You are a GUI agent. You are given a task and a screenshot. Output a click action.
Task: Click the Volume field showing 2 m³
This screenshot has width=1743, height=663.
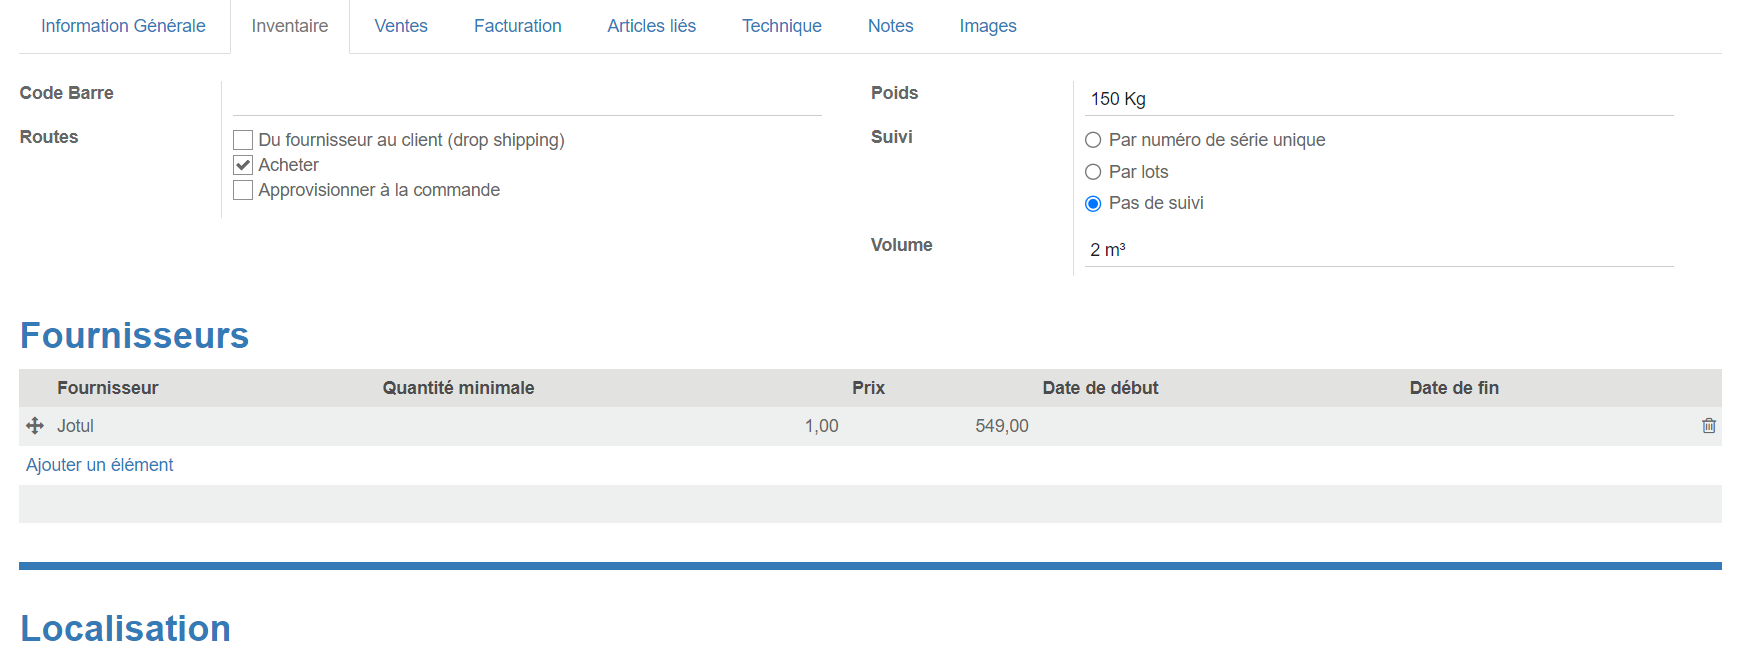(x=1379, y=250)
